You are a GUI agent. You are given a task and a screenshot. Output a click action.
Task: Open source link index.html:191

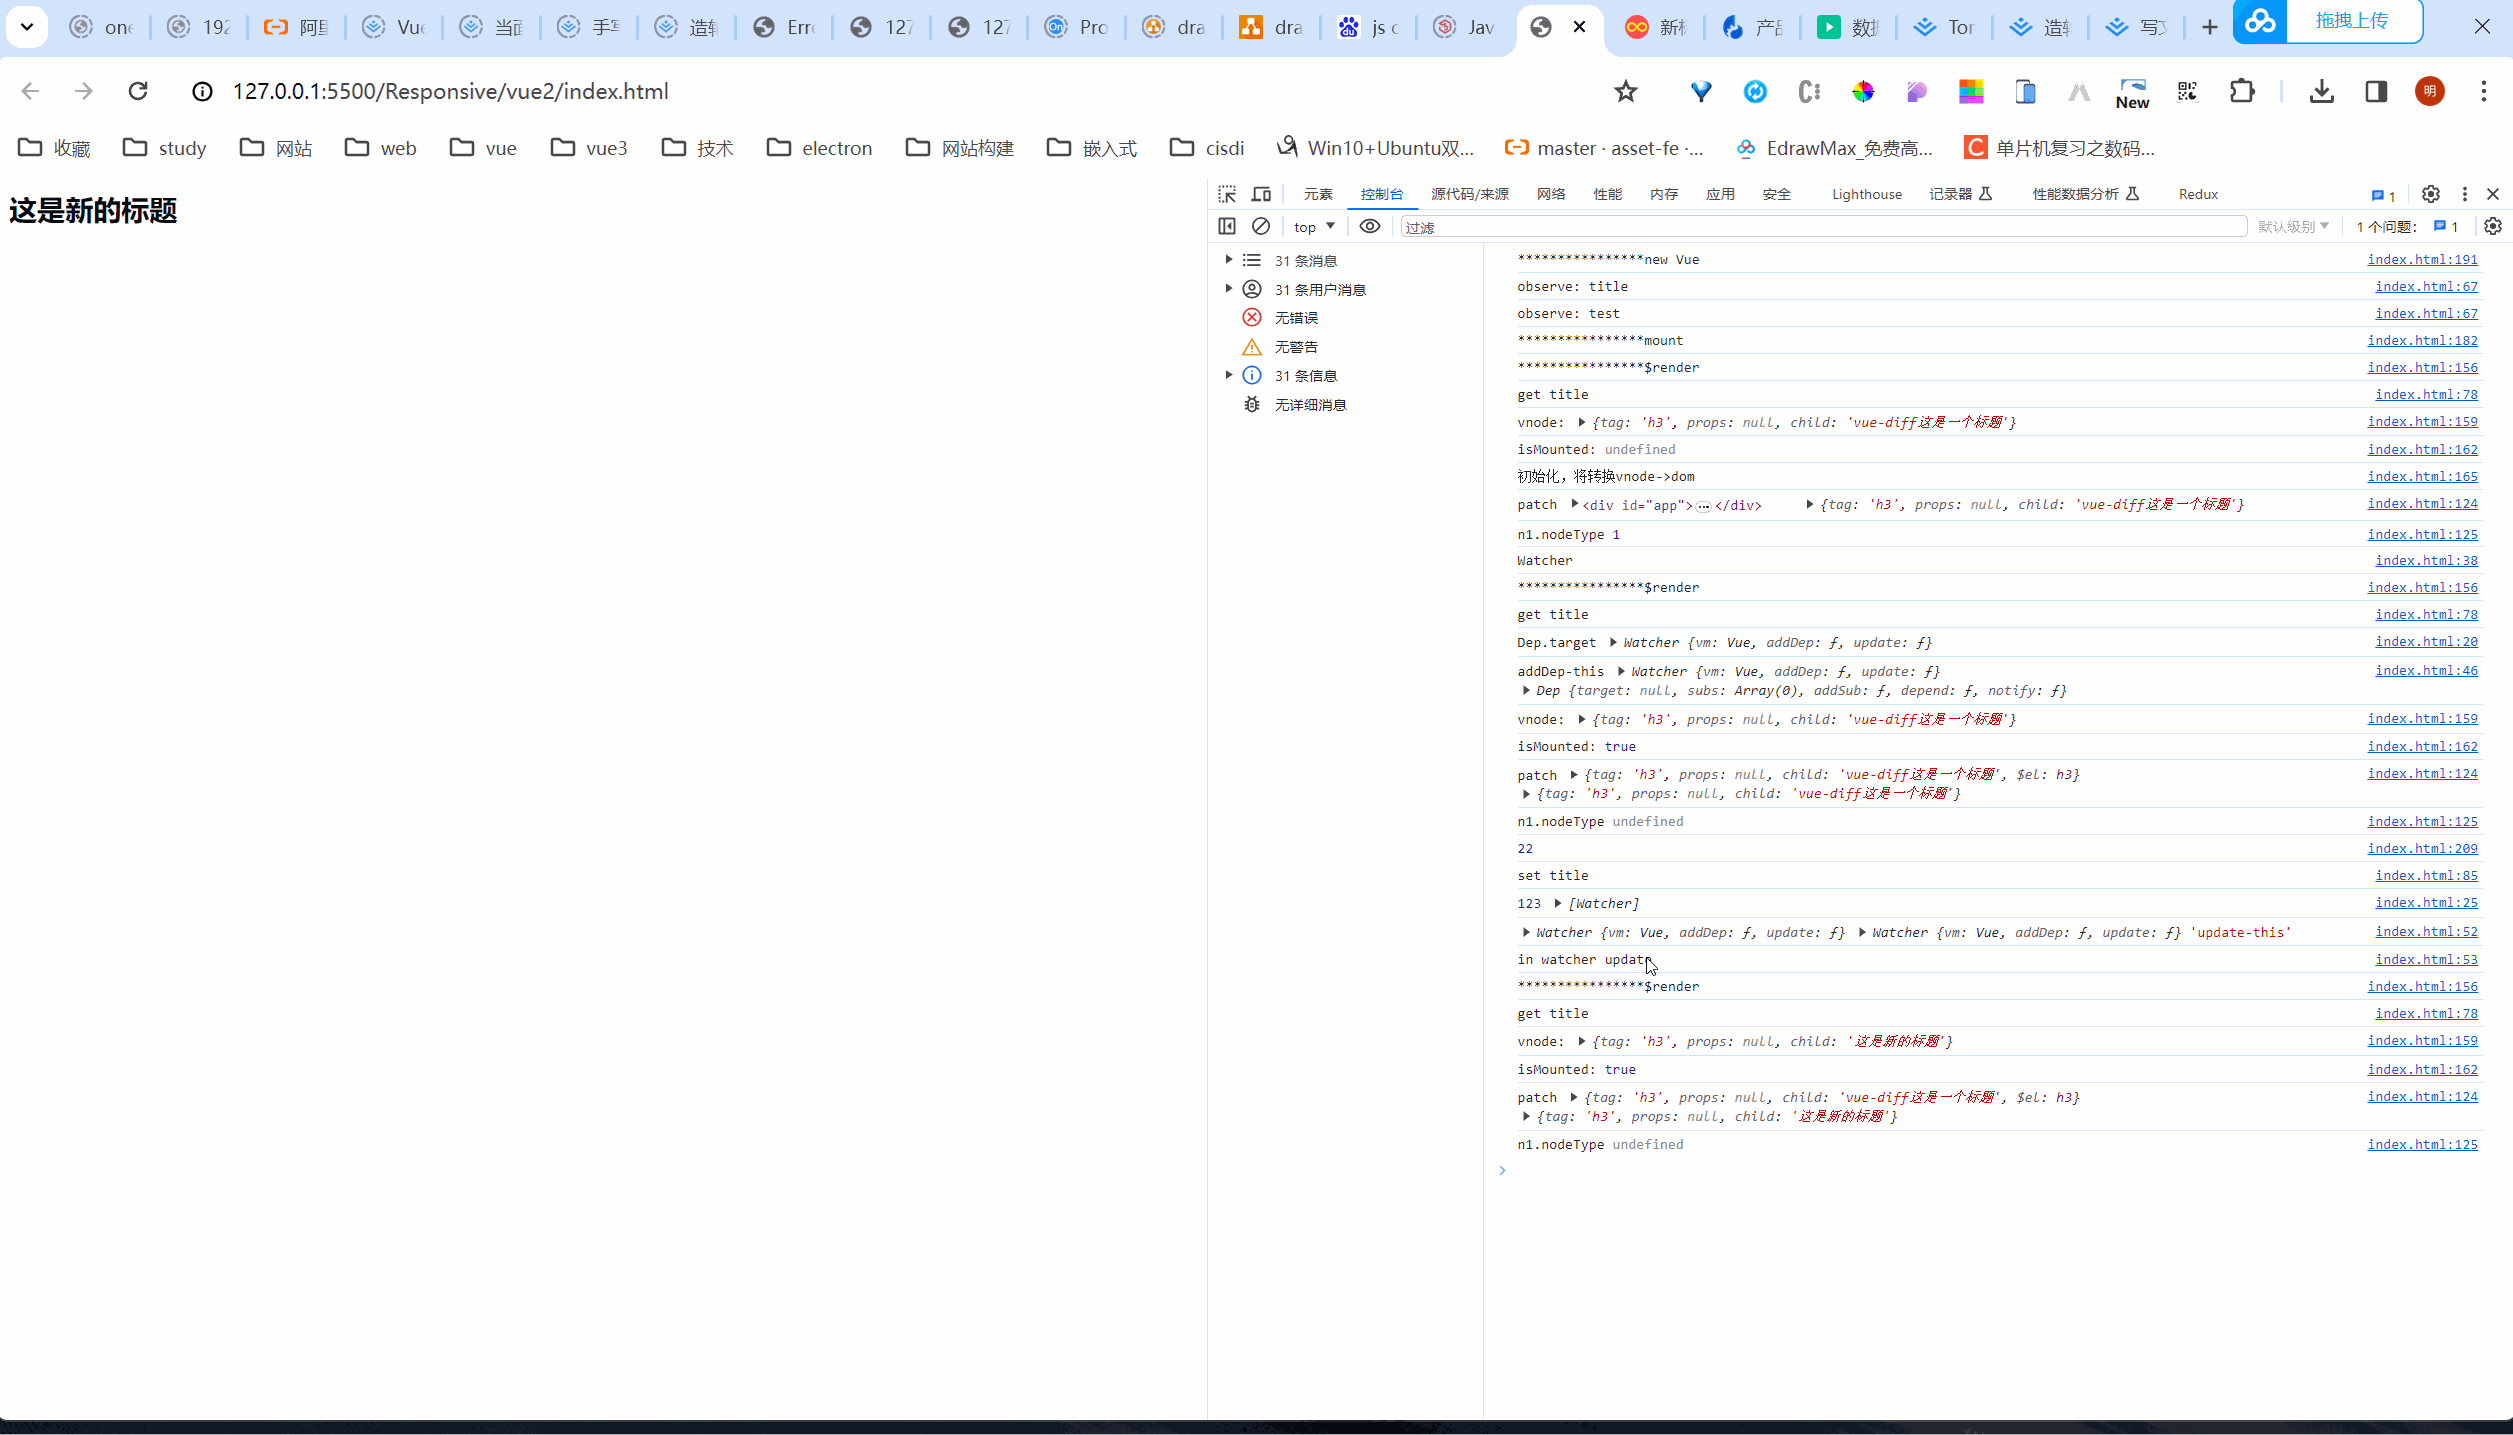(2422, 259)
